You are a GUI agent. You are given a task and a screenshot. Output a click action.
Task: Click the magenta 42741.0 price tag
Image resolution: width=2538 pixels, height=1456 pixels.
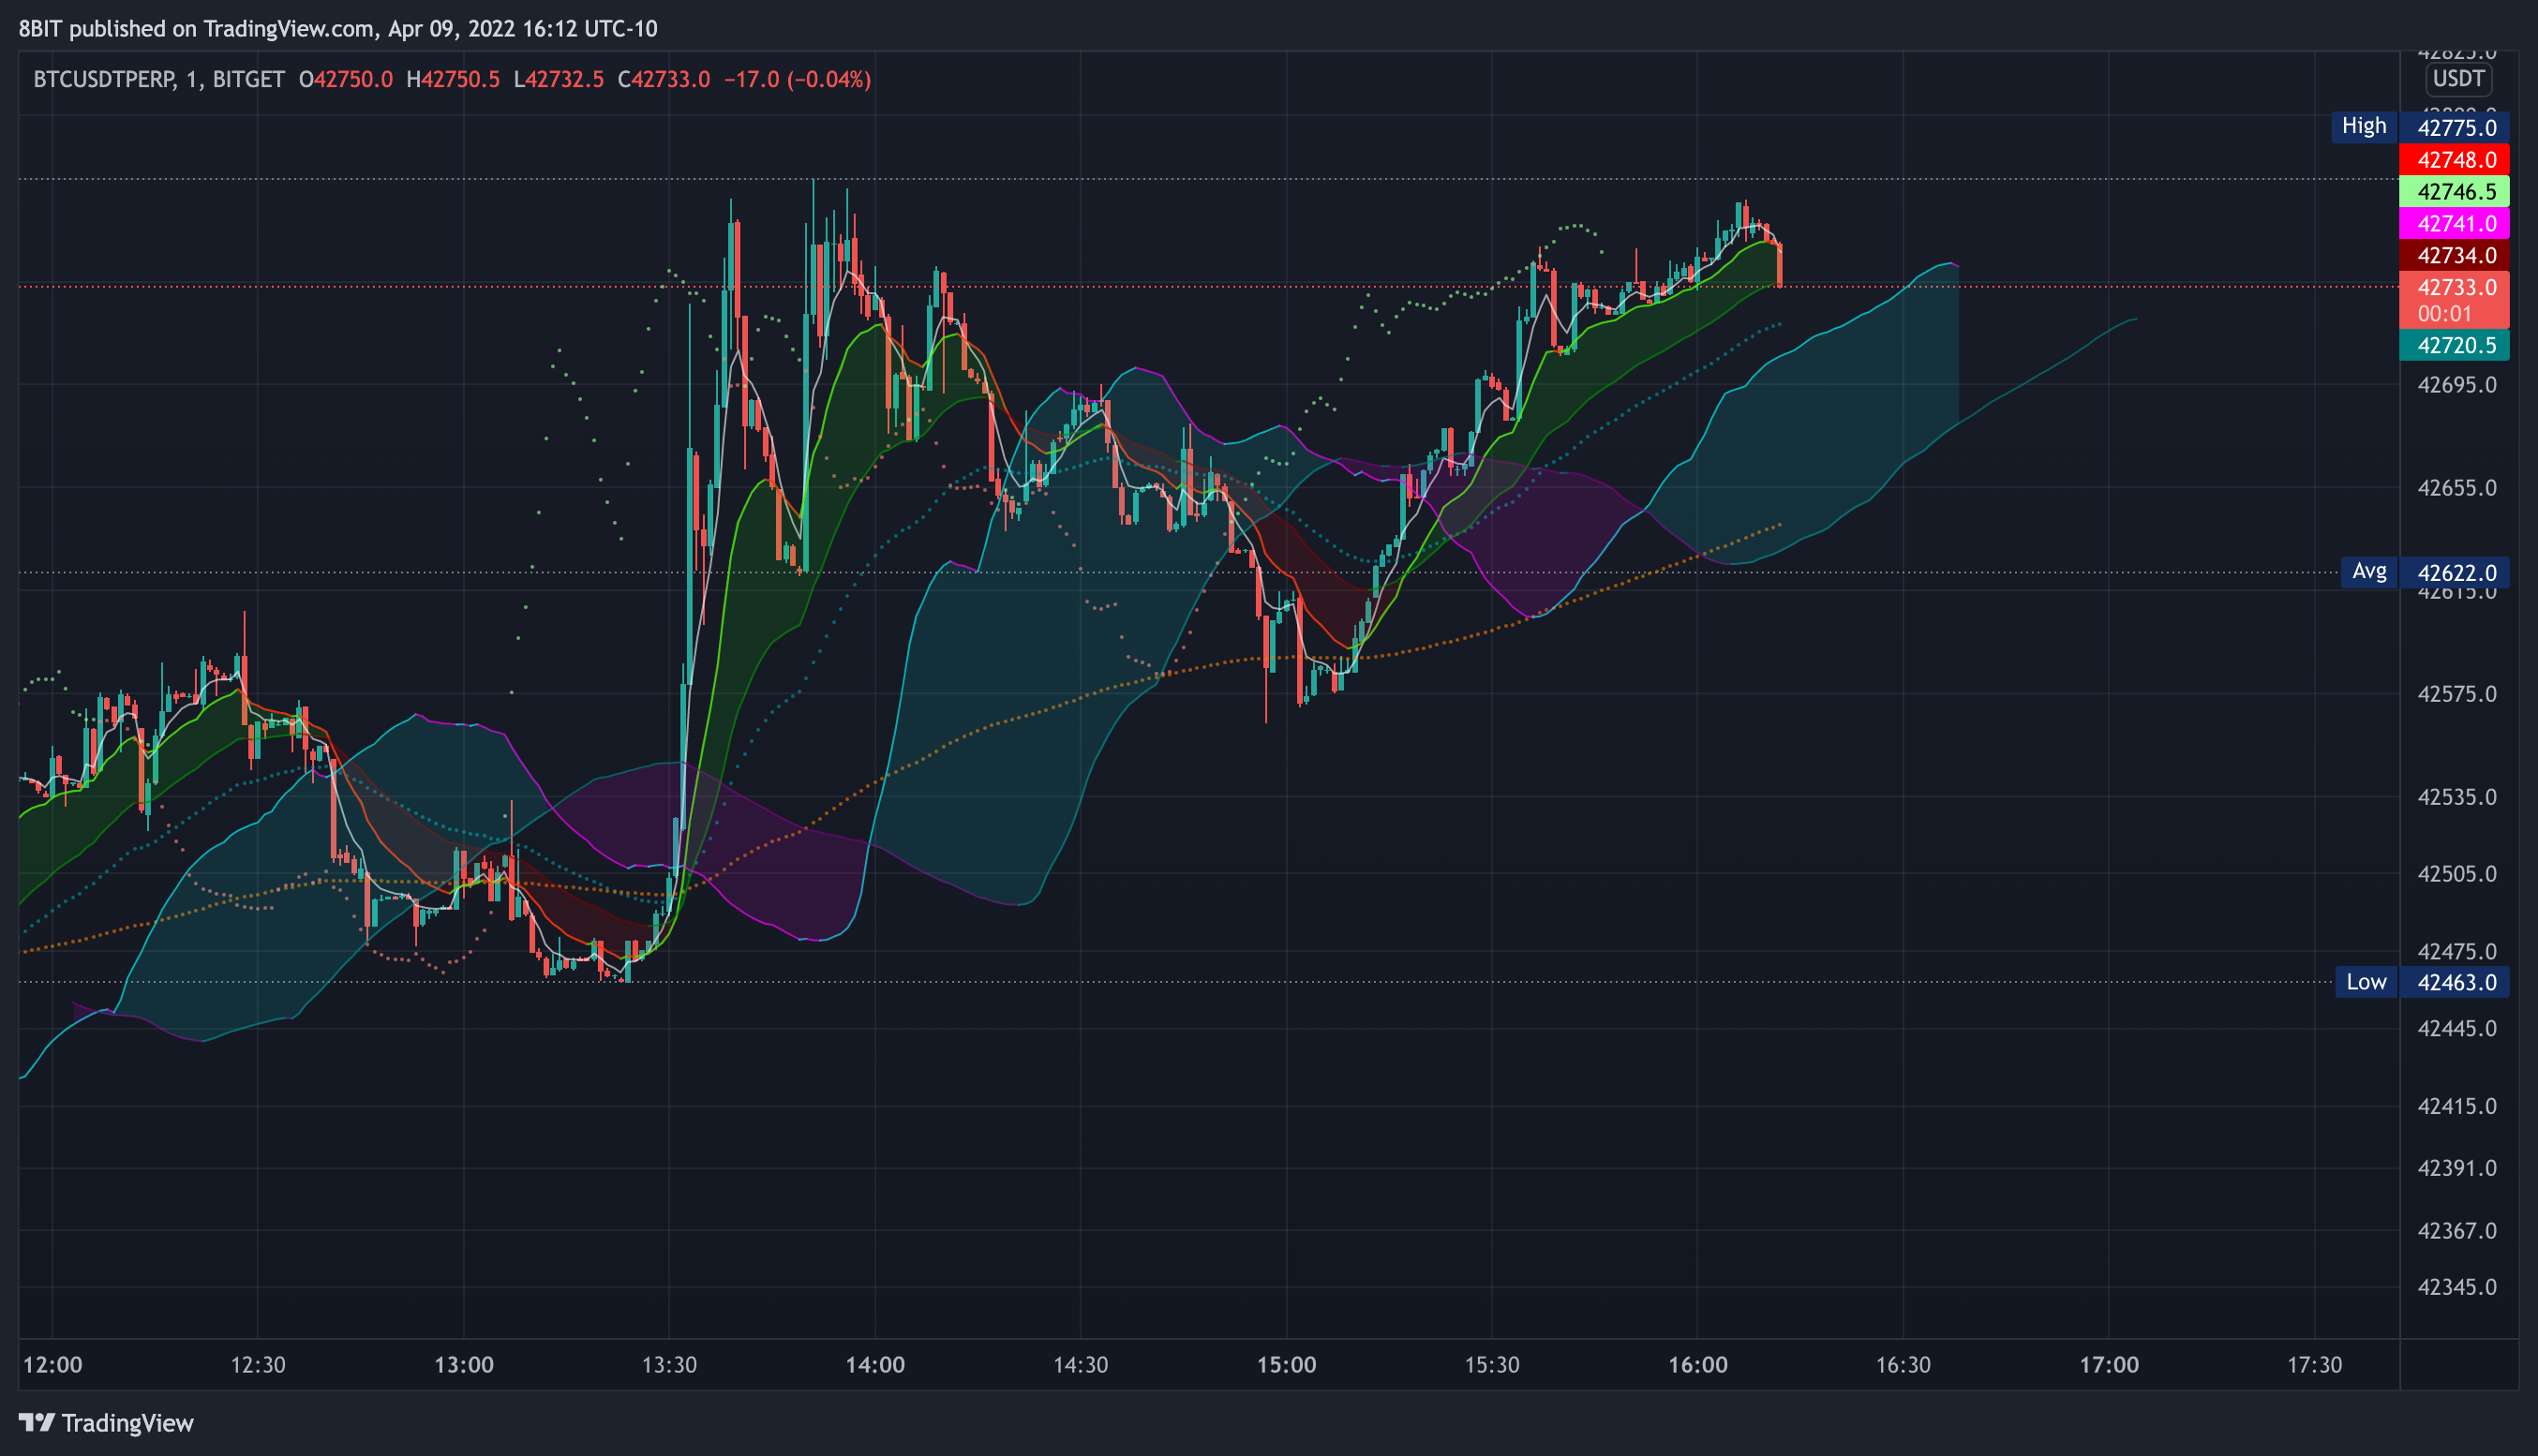[x=2456, y=224]
